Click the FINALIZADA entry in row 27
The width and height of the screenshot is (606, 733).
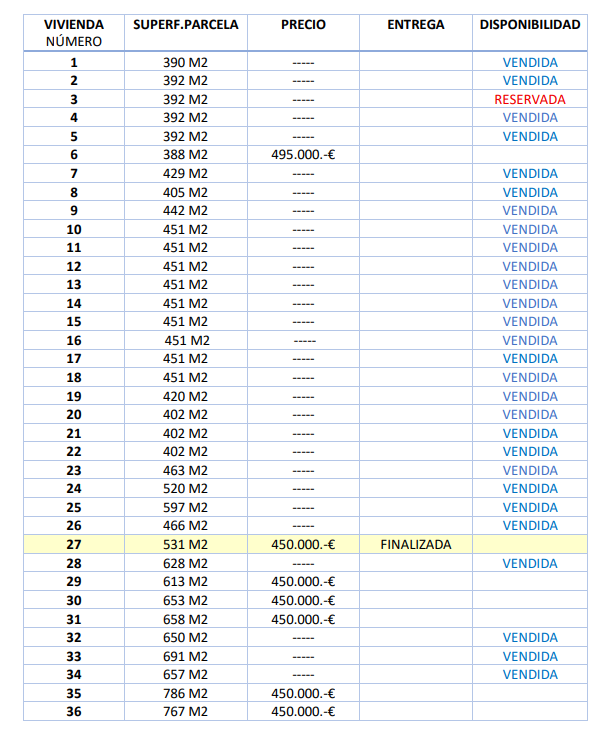[x=415, y=545]
